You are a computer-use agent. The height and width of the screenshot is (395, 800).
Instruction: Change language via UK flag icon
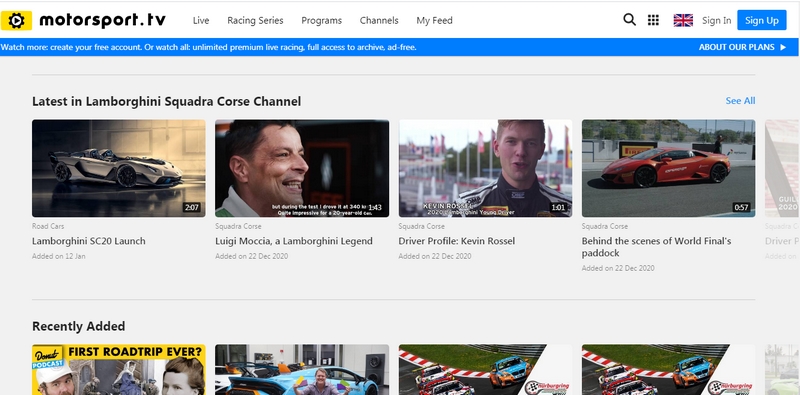click(x=683, y=20)
